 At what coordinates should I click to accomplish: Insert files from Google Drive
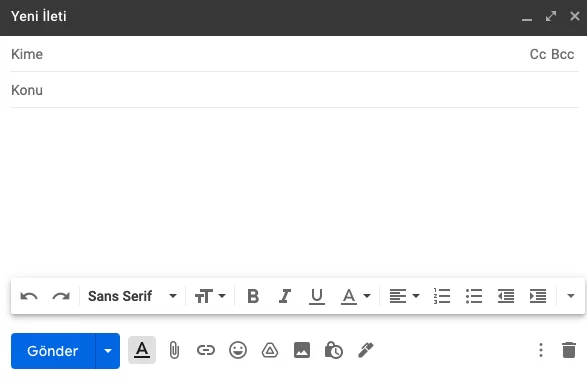click(x=270, y=351)
